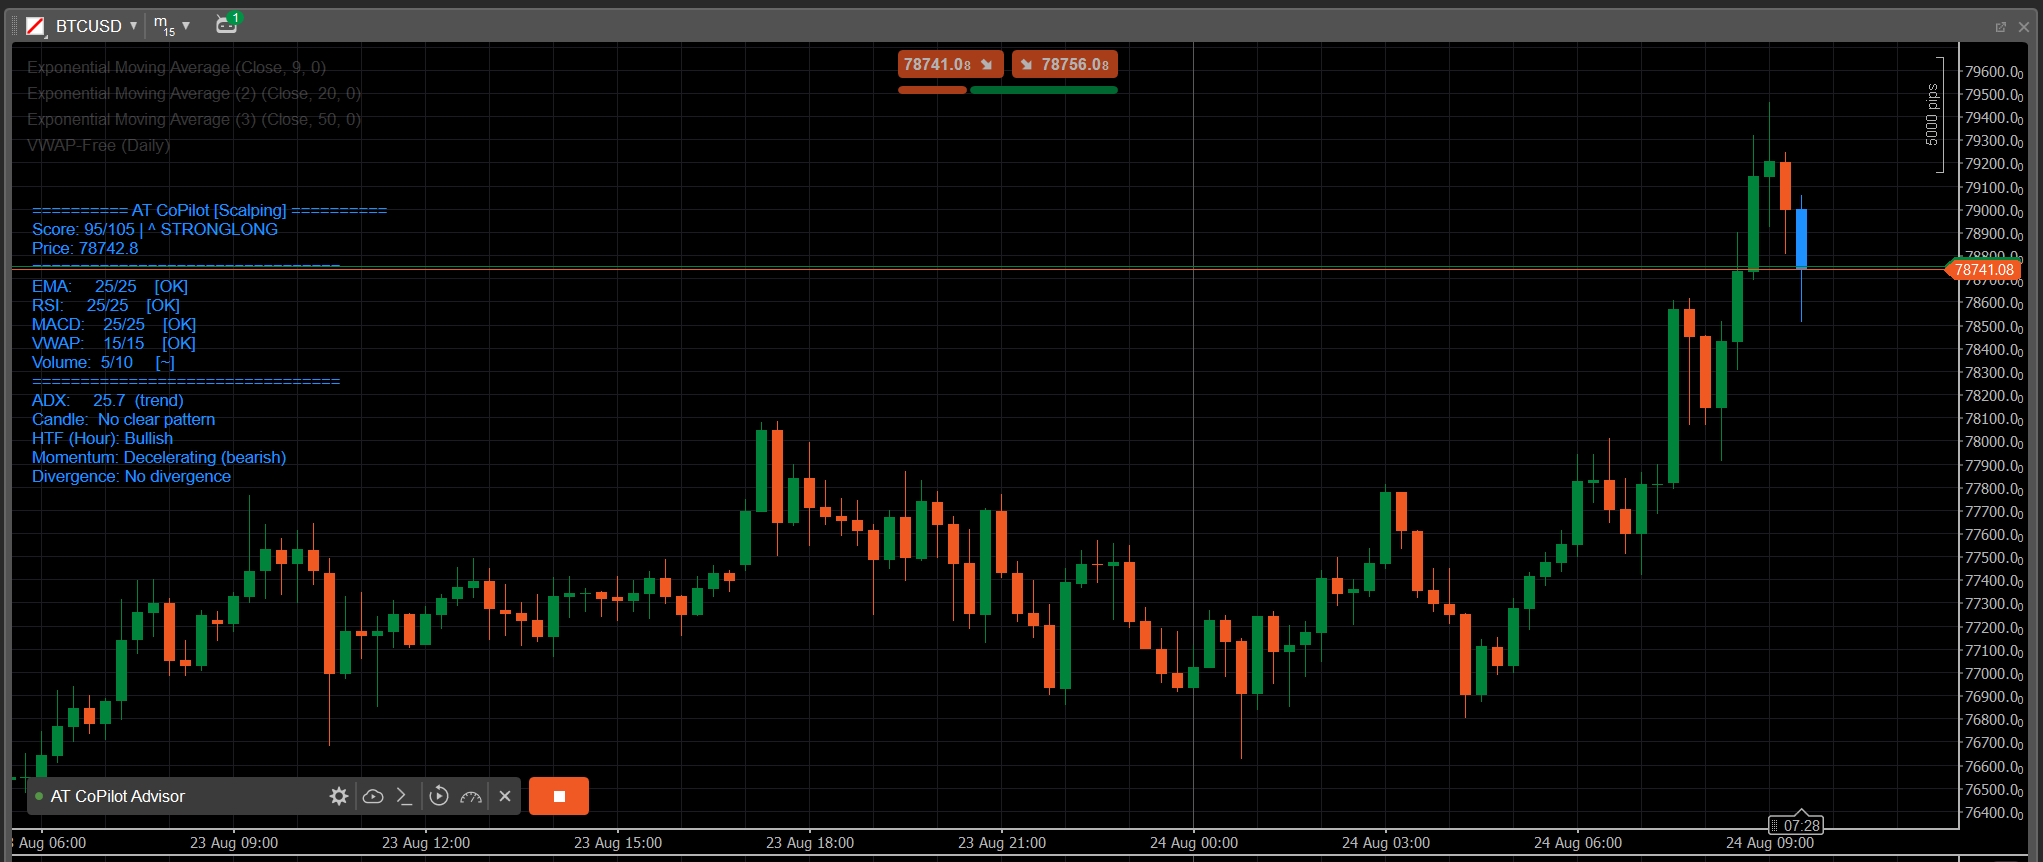Grab the chart toolbar drag handle
This screenshot has height=862, width=2043.
pos(15,26)
